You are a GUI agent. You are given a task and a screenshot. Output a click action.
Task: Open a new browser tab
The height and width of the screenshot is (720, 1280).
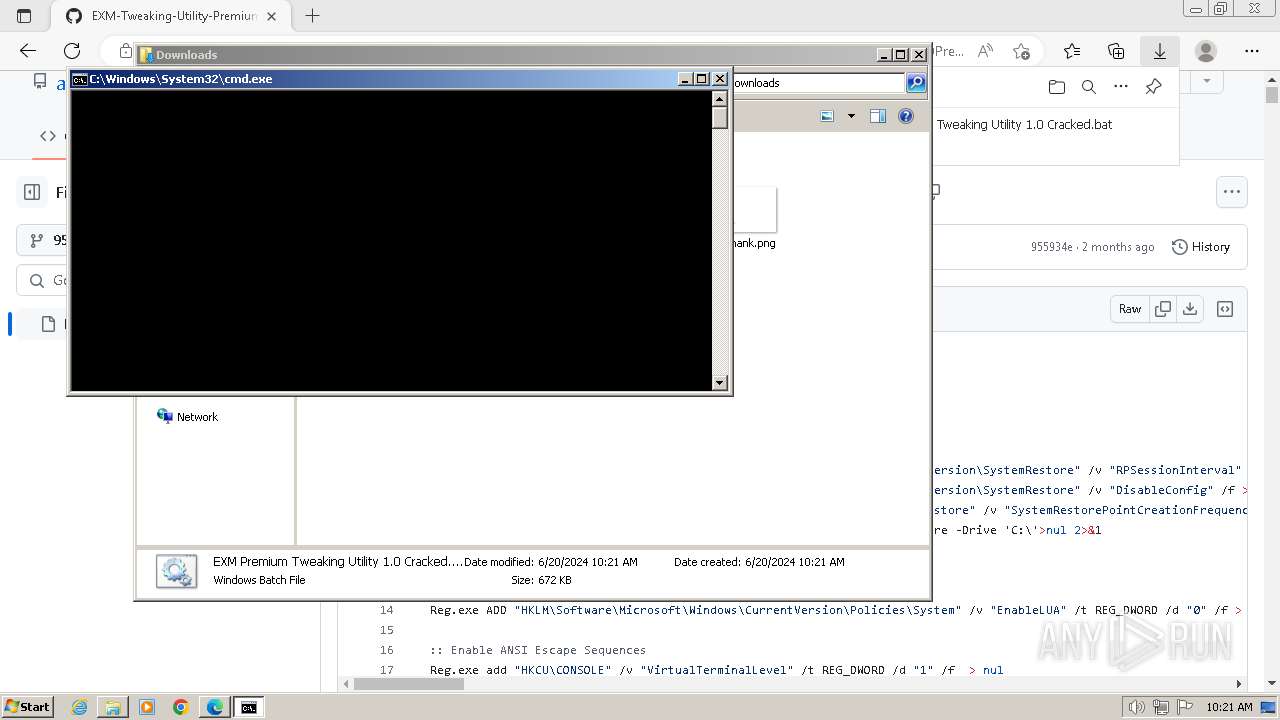[312, 16]
